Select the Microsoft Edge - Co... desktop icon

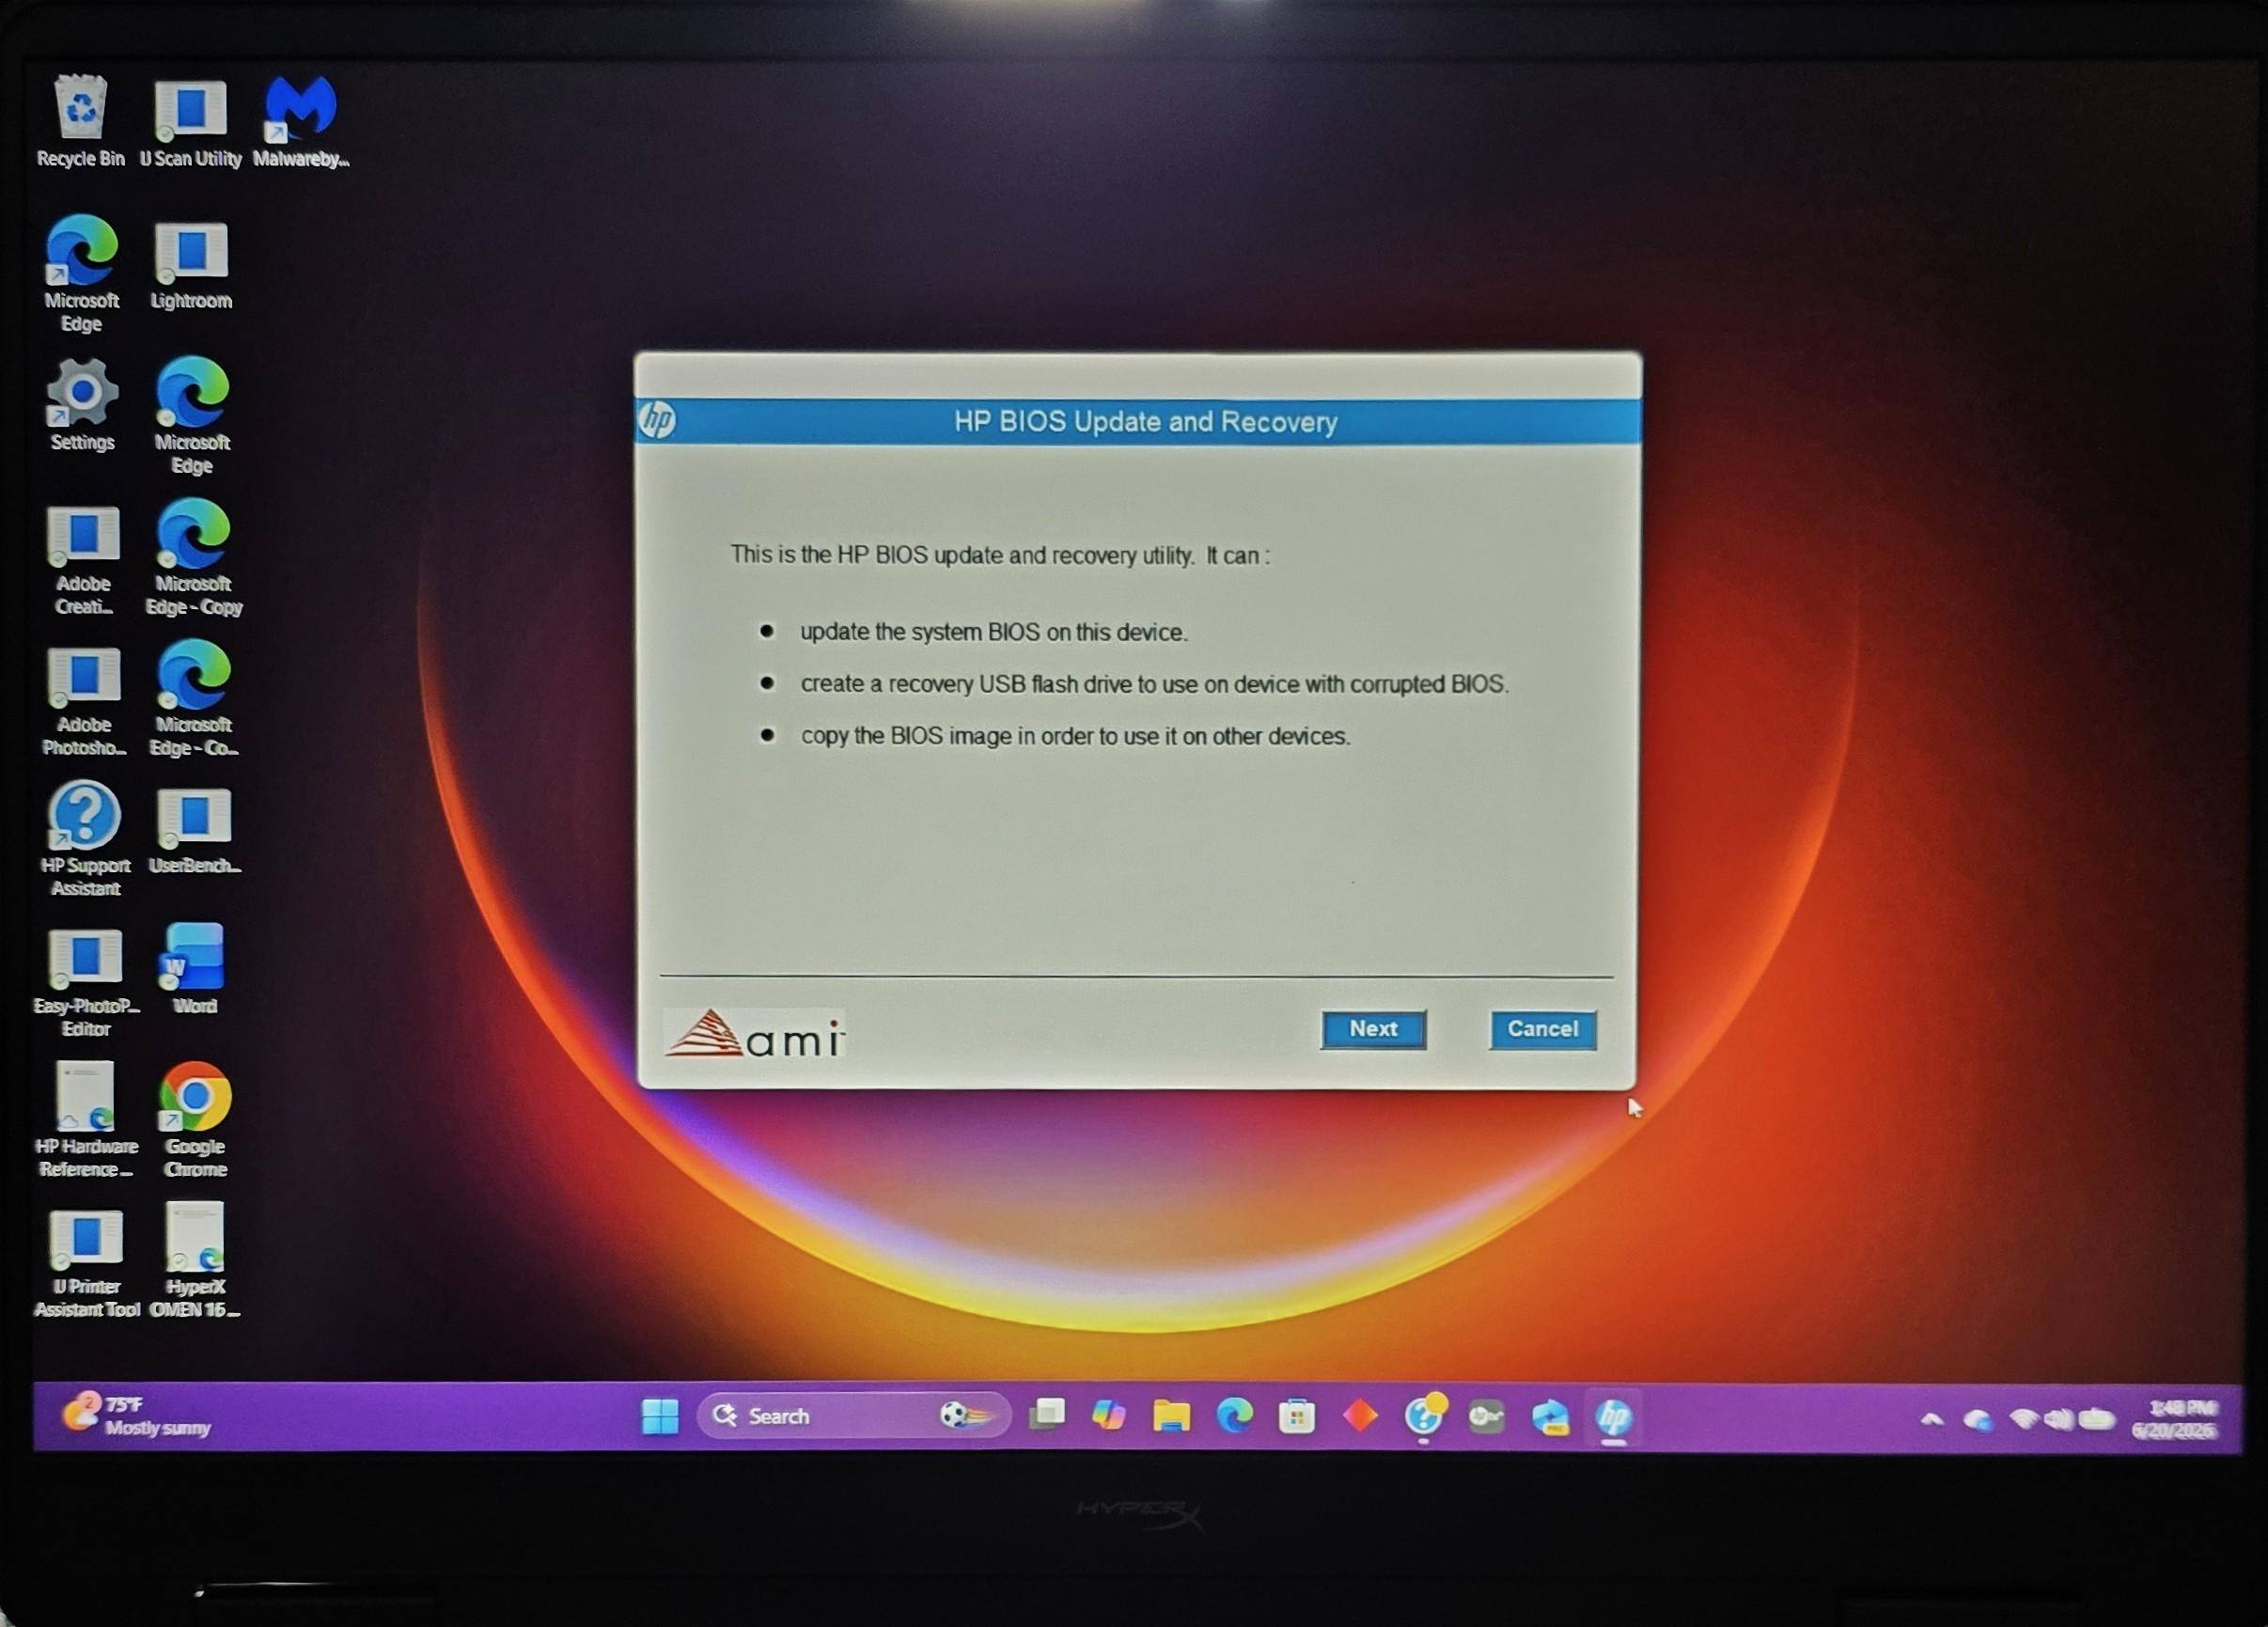[194, 699]
